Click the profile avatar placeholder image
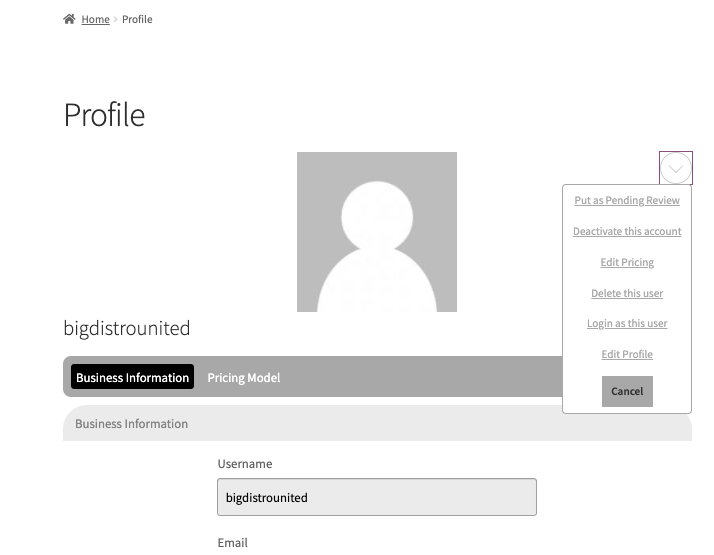Image resolution: width=714 pixels, height=555 pixels. coord(377,232)
